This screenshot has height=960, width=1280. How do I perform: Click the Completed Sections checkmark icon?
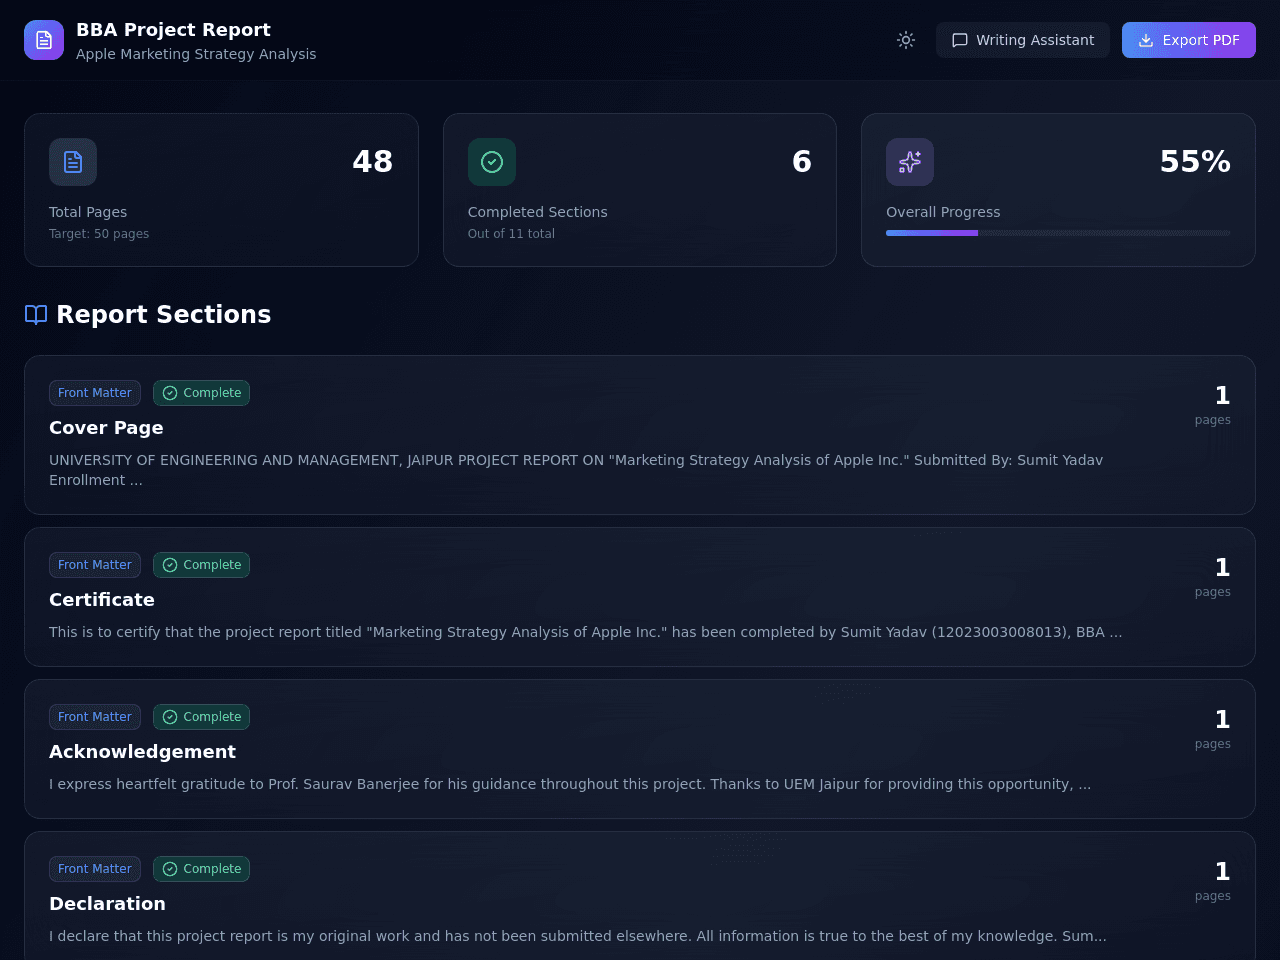click(492, 162)
